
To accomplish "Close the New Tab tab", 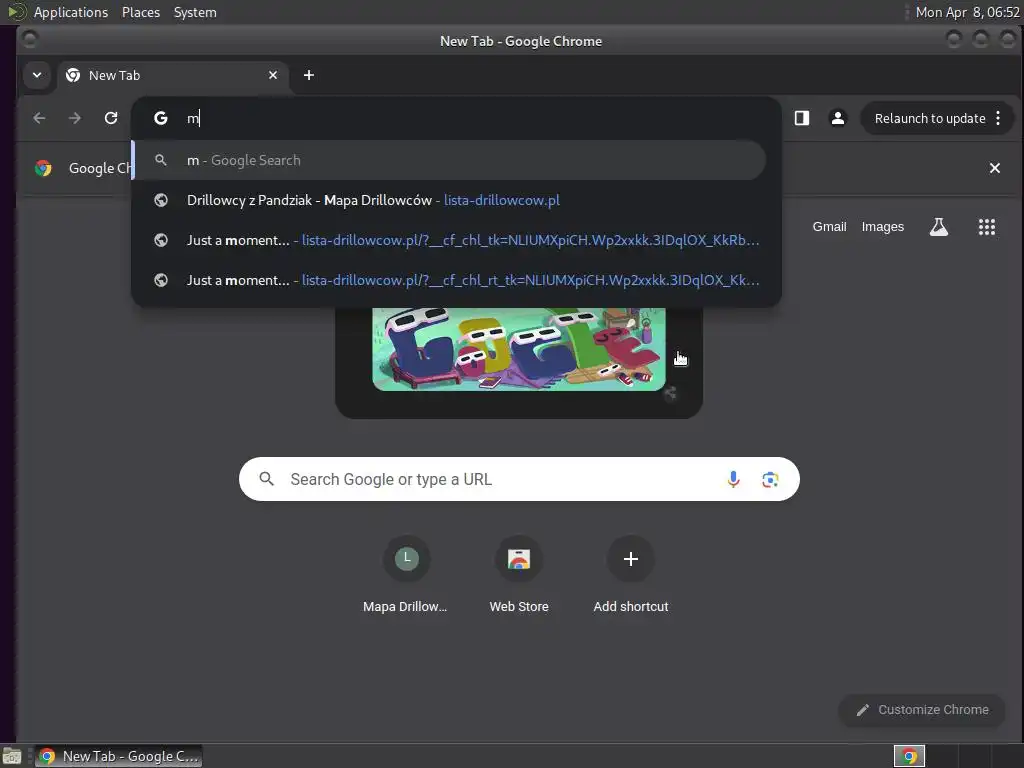I will point(273,75).
